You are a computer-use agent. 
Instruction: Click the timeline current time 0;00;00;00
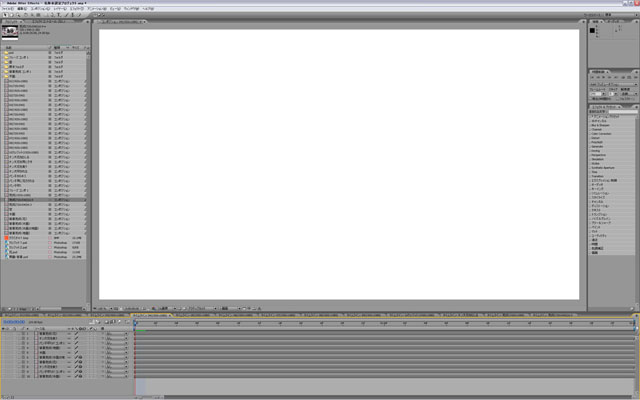coord(14,322)
